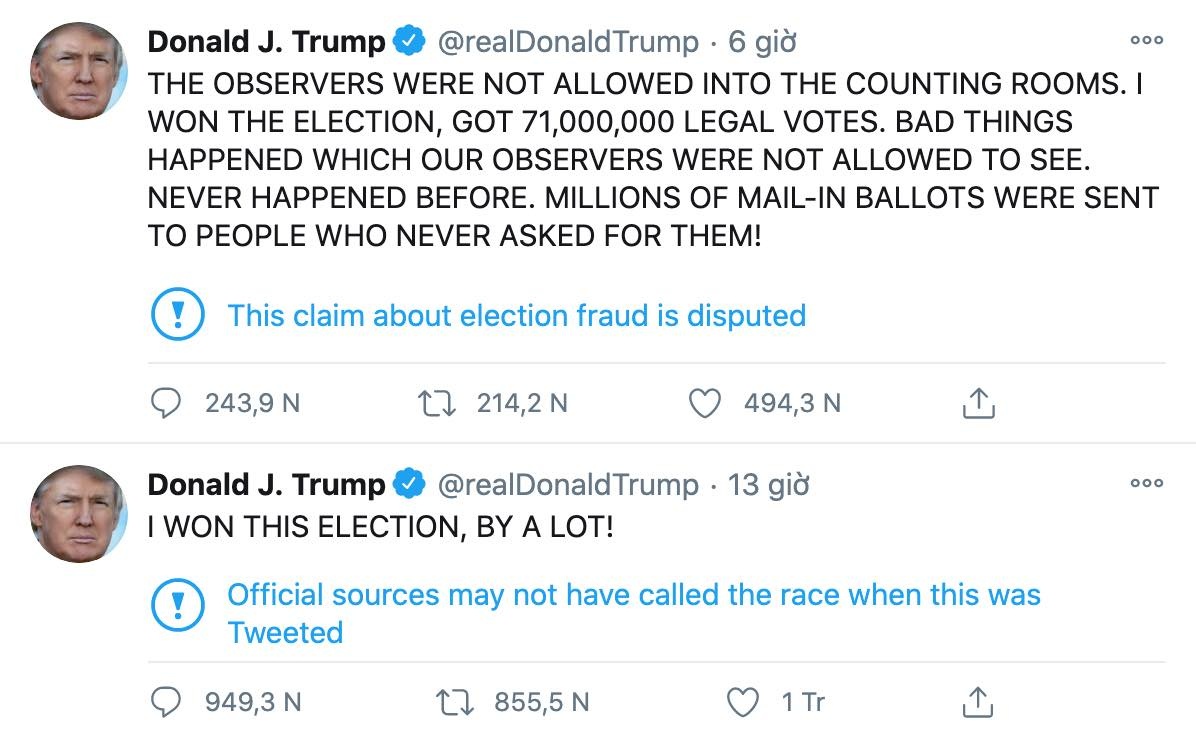This screenshot has height=740, width=1196.
Task: Open the share icon on the first tweet
Action: click(x=979, y=402)
